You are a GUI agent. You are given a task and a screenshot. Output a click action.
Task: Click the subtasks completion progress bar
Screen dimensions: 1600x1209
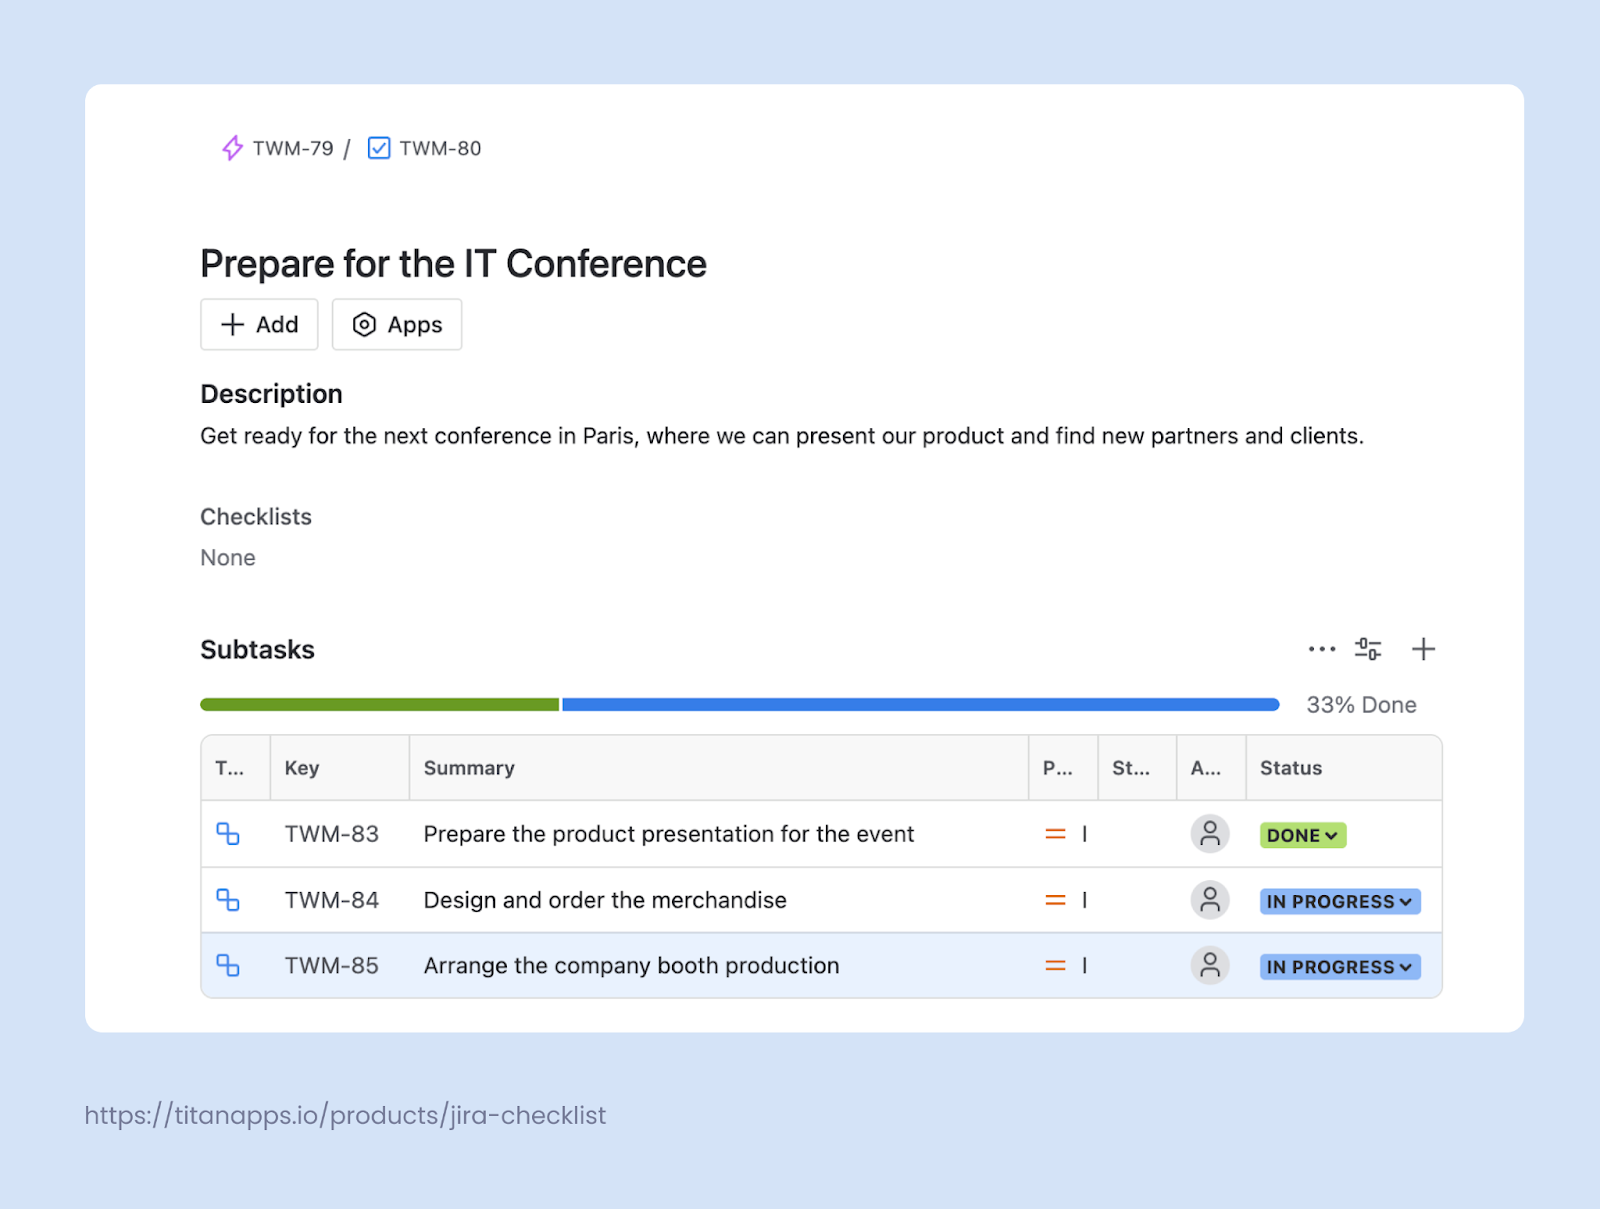(x=739, y=704)
